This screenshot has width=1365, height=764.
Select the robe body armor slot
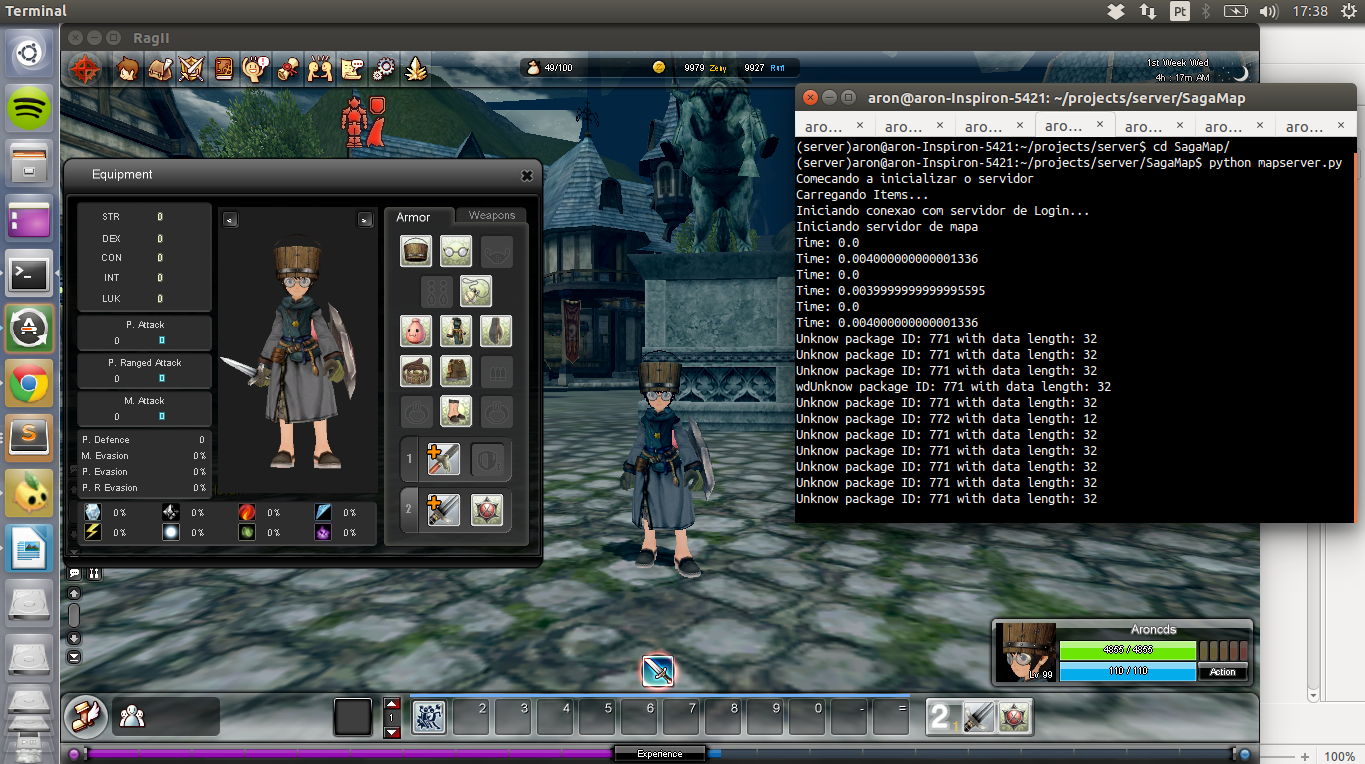(456, 331)
